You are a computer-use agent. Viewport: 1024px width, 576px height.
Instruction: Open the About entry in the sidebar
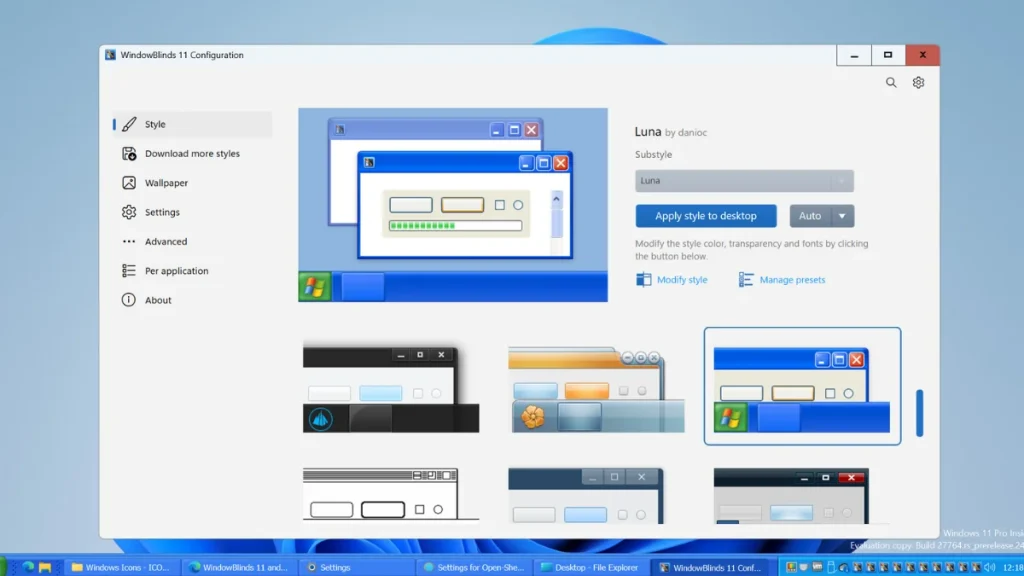(128, 299)
